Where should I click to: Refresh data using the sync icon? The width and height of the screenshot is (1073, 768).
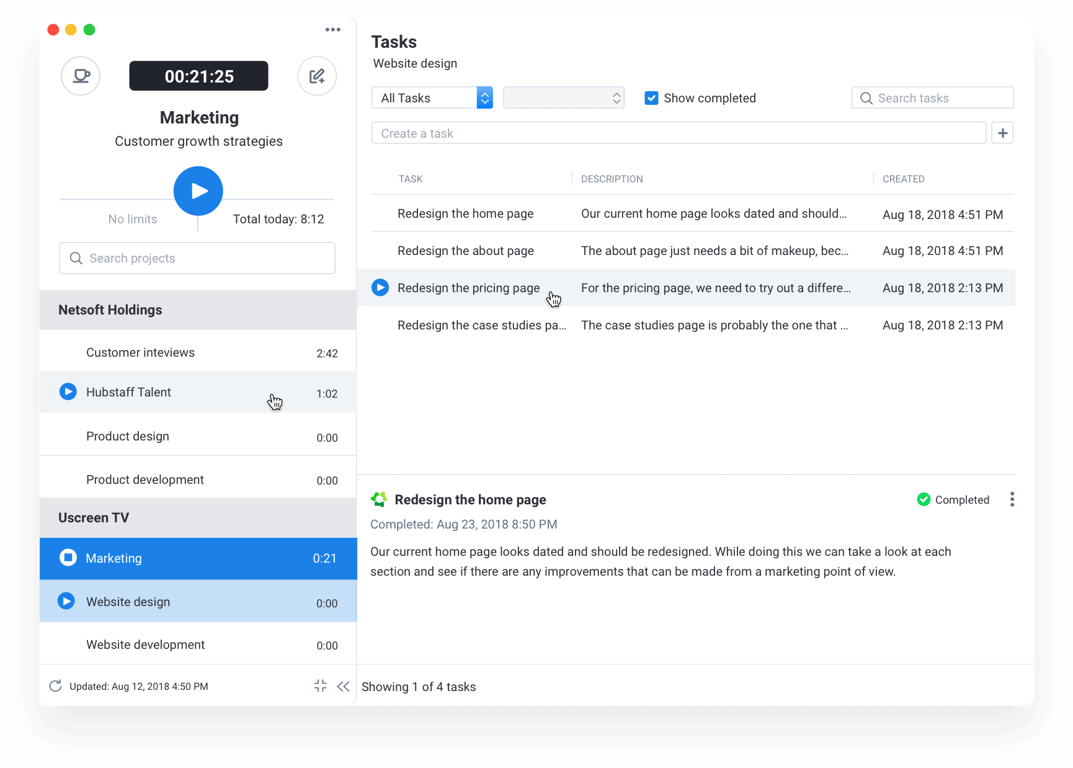pyautogui.click(x=55, y=686)
